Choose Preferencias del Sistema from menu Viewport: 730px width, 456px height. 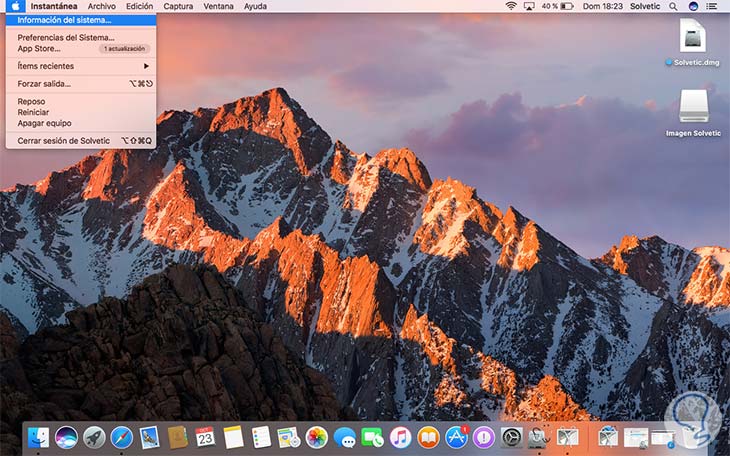click(66, 37)
